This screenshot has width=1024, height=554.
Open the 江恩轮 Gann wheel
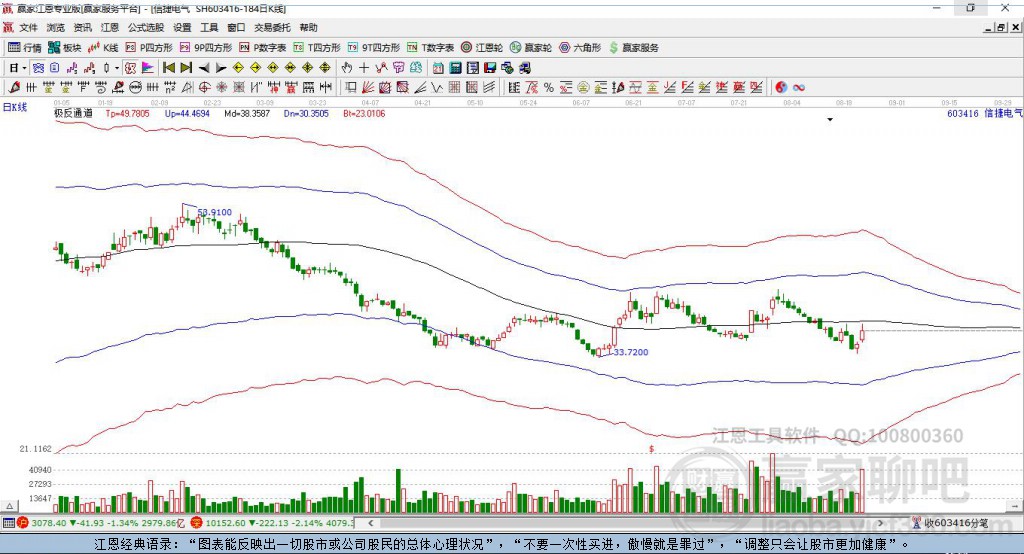coord(482,48)
